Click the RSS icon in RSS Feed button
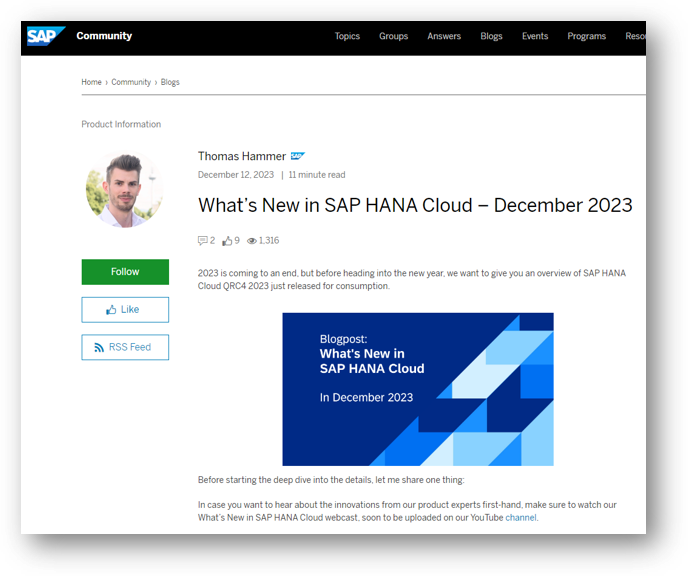Screen dimensions: 688x576 tap(99, 347)
